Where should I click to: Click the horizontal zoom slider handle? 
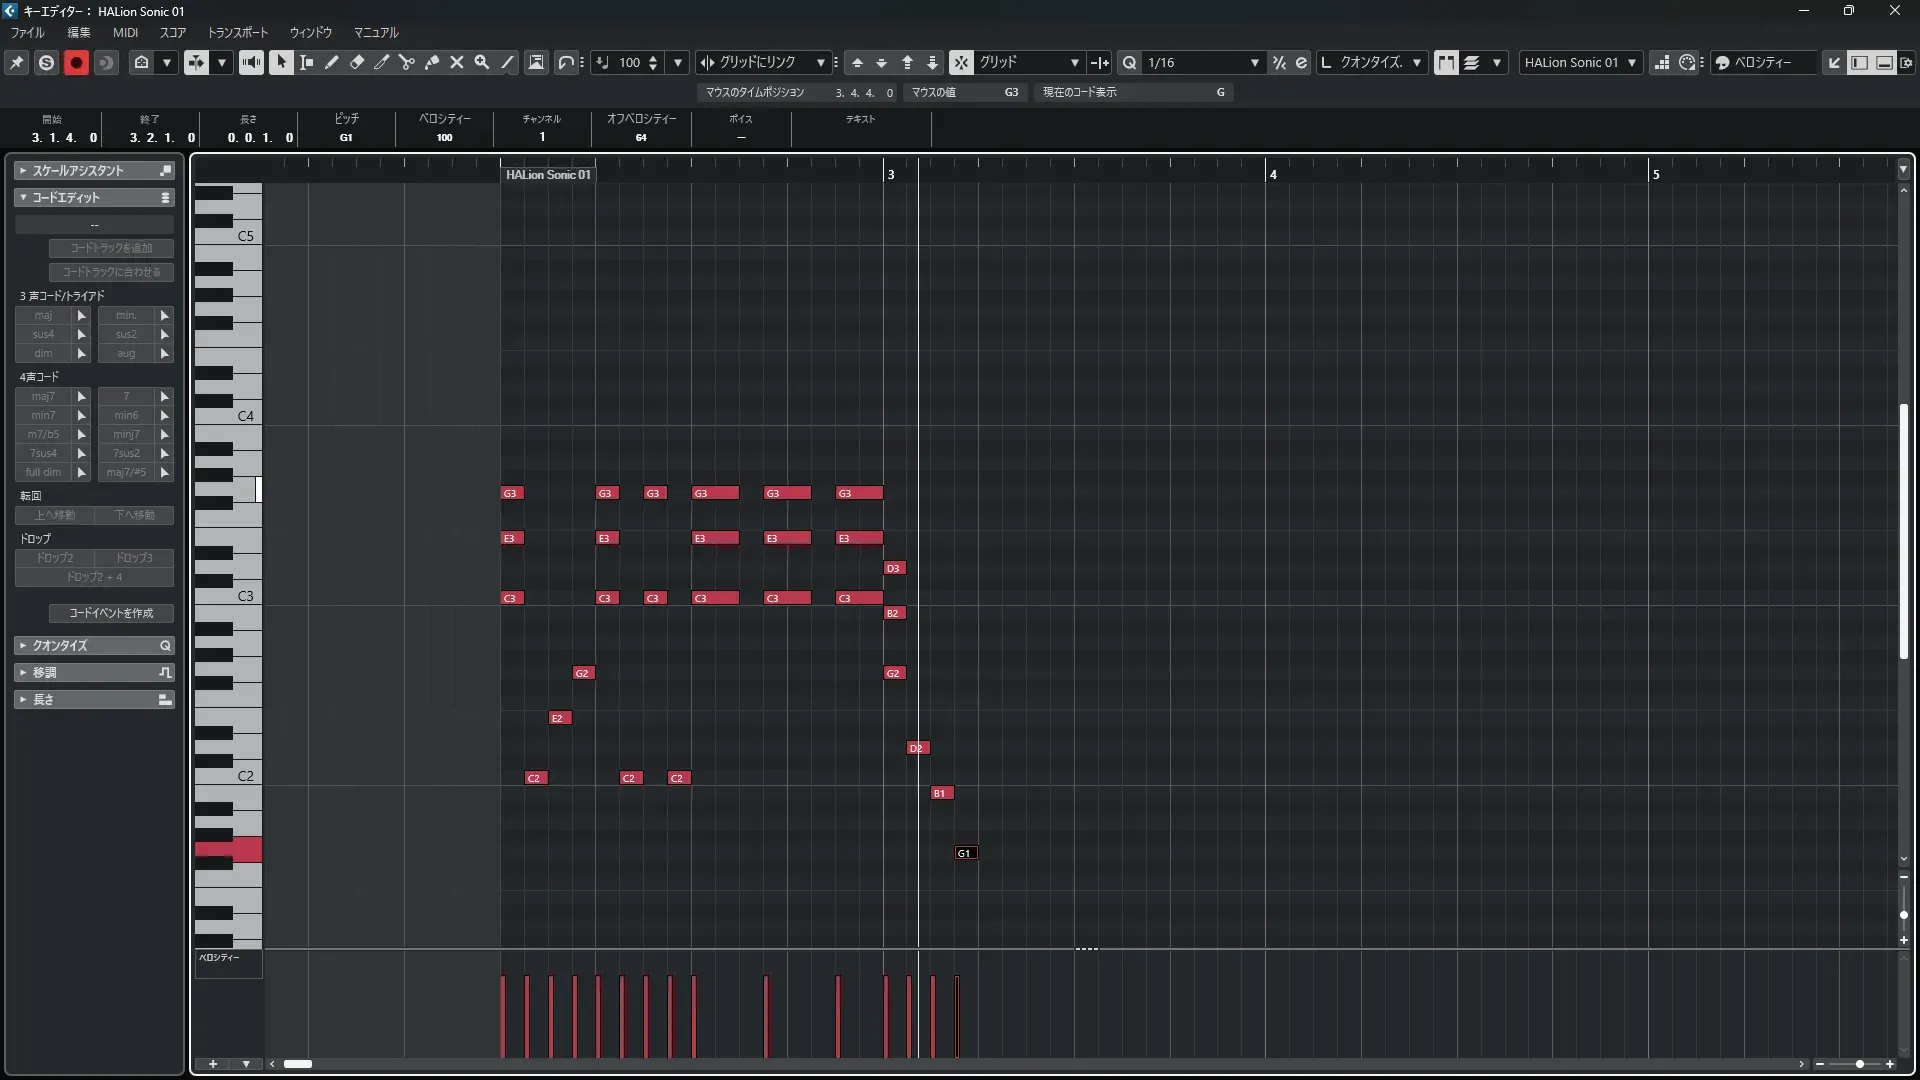tap(1859, 1064)
